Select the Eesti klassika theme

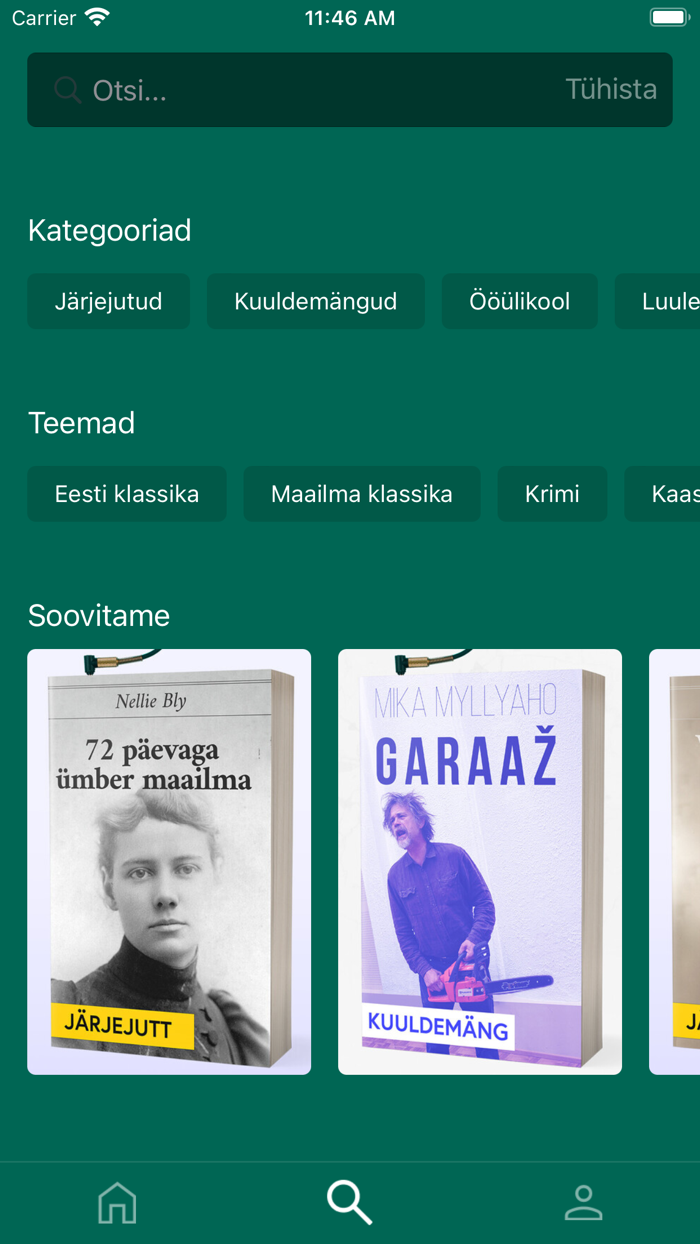(127, 494)
